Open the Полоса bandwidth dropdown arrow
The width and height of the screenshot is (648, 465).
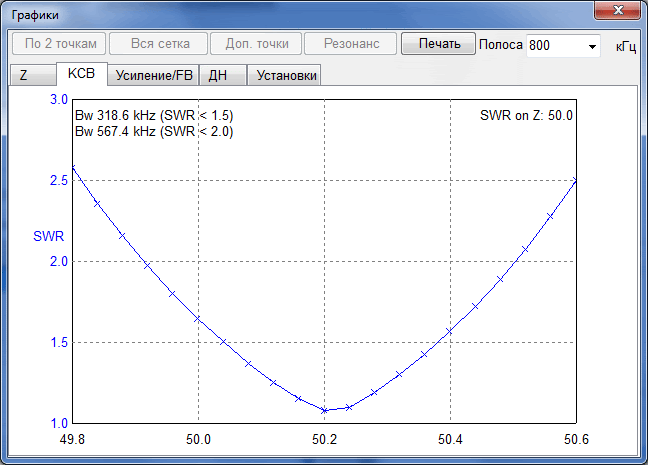[592, 46]
